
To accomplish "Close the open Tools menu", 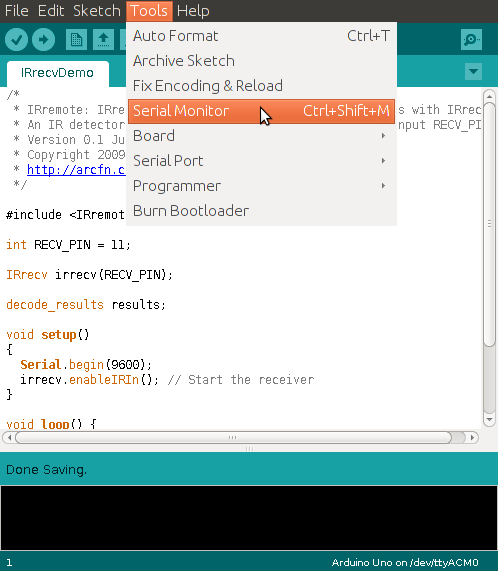I will tap(149, 11).
